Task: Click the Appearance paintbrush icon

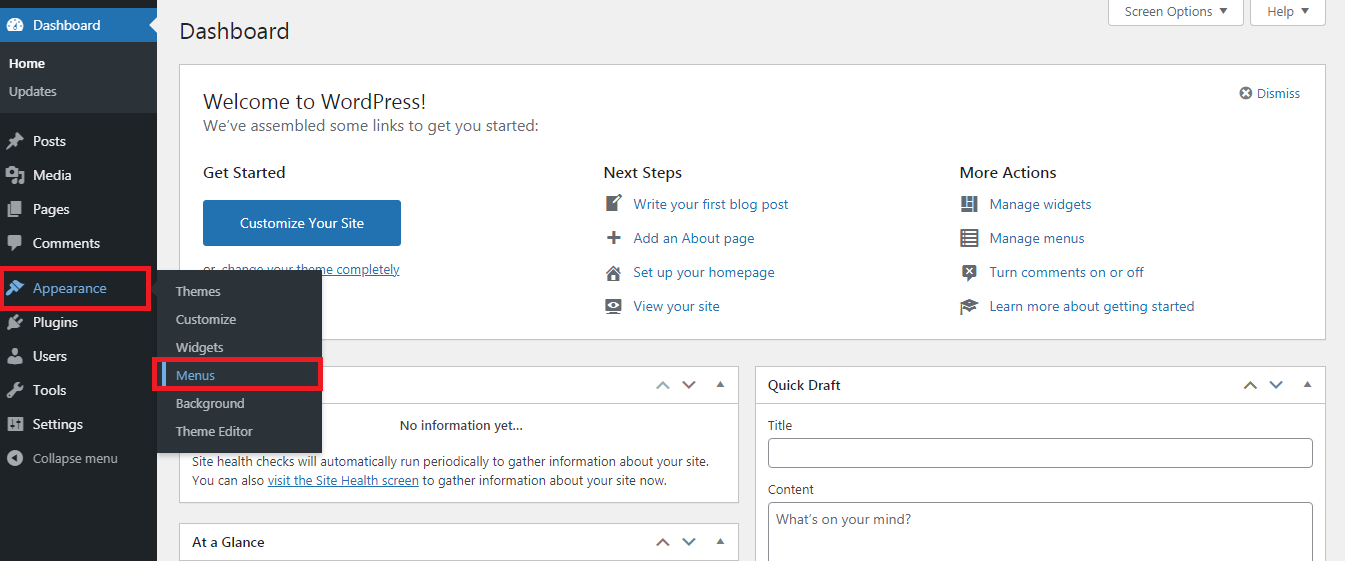Action: [x=15, y=288]
